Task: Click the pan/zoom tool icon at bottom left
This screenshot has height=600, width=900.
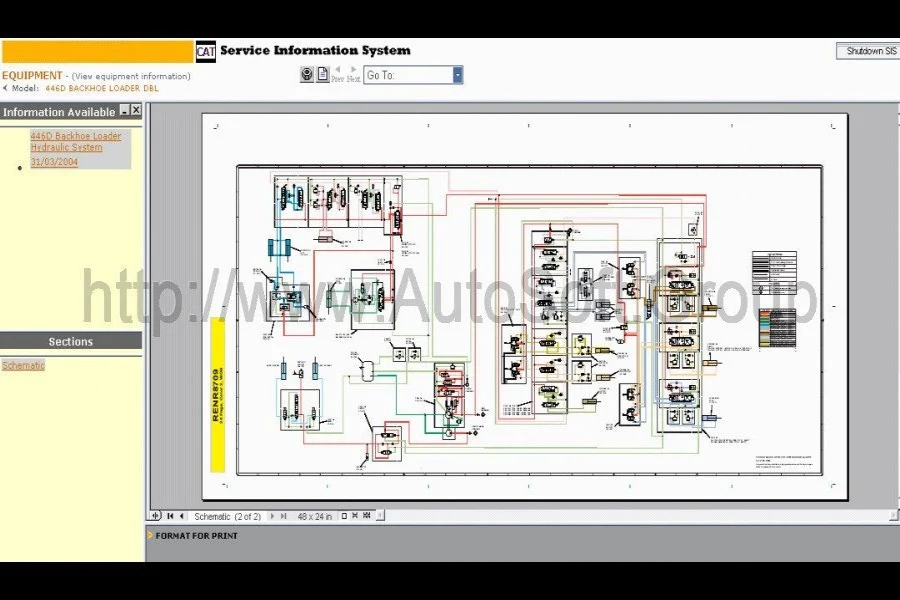Action: (155, 516)
